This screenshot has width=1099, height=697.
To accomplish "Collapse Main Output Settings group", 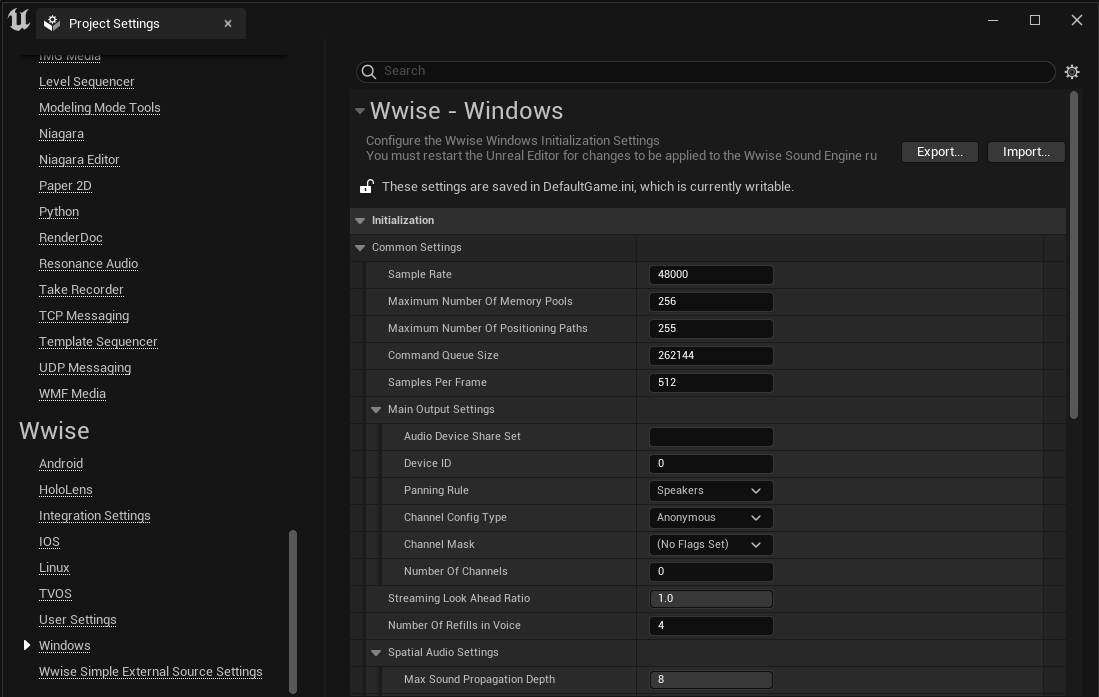I will (x=376, y=409).
